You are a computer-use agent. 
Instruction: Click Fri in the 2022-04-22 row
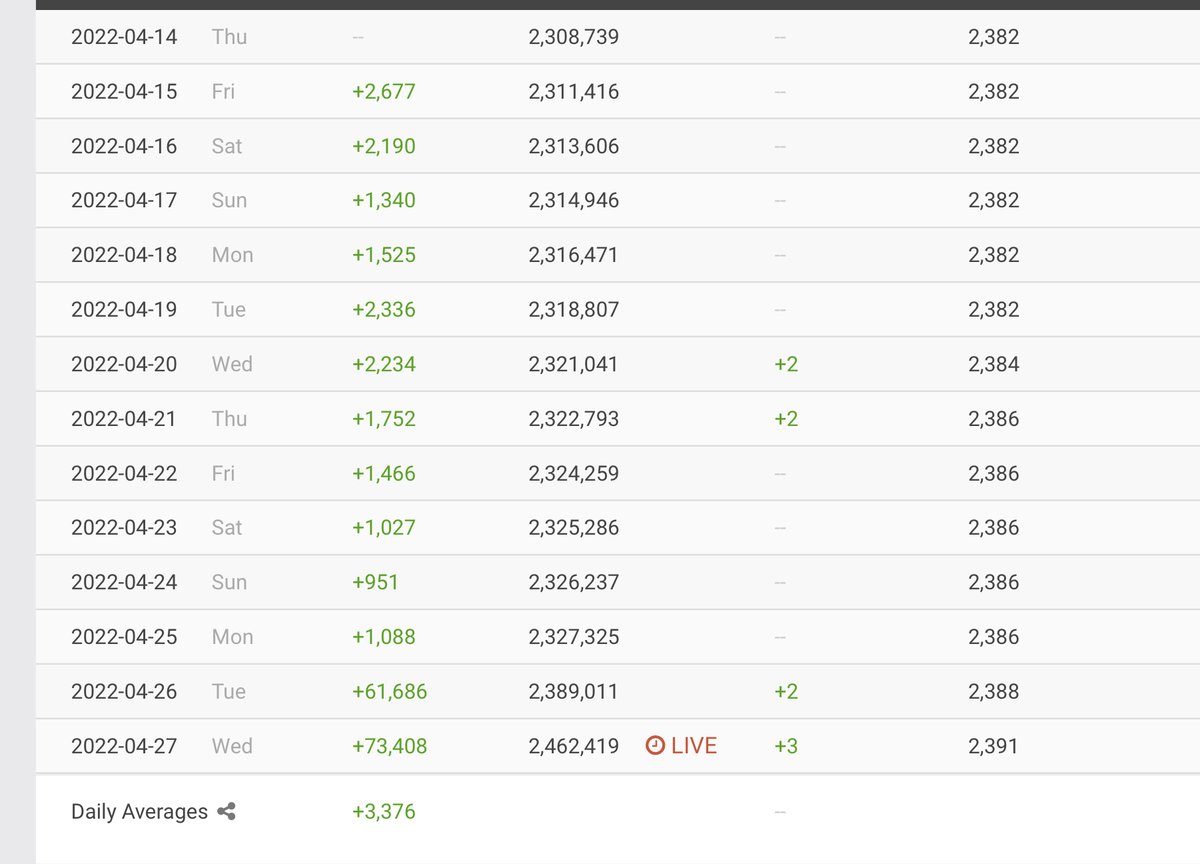coord(224,473)
